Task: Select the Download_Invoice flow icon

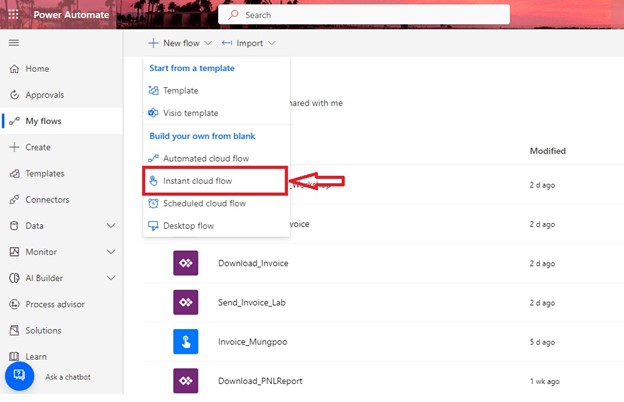Action: (187, 263)
